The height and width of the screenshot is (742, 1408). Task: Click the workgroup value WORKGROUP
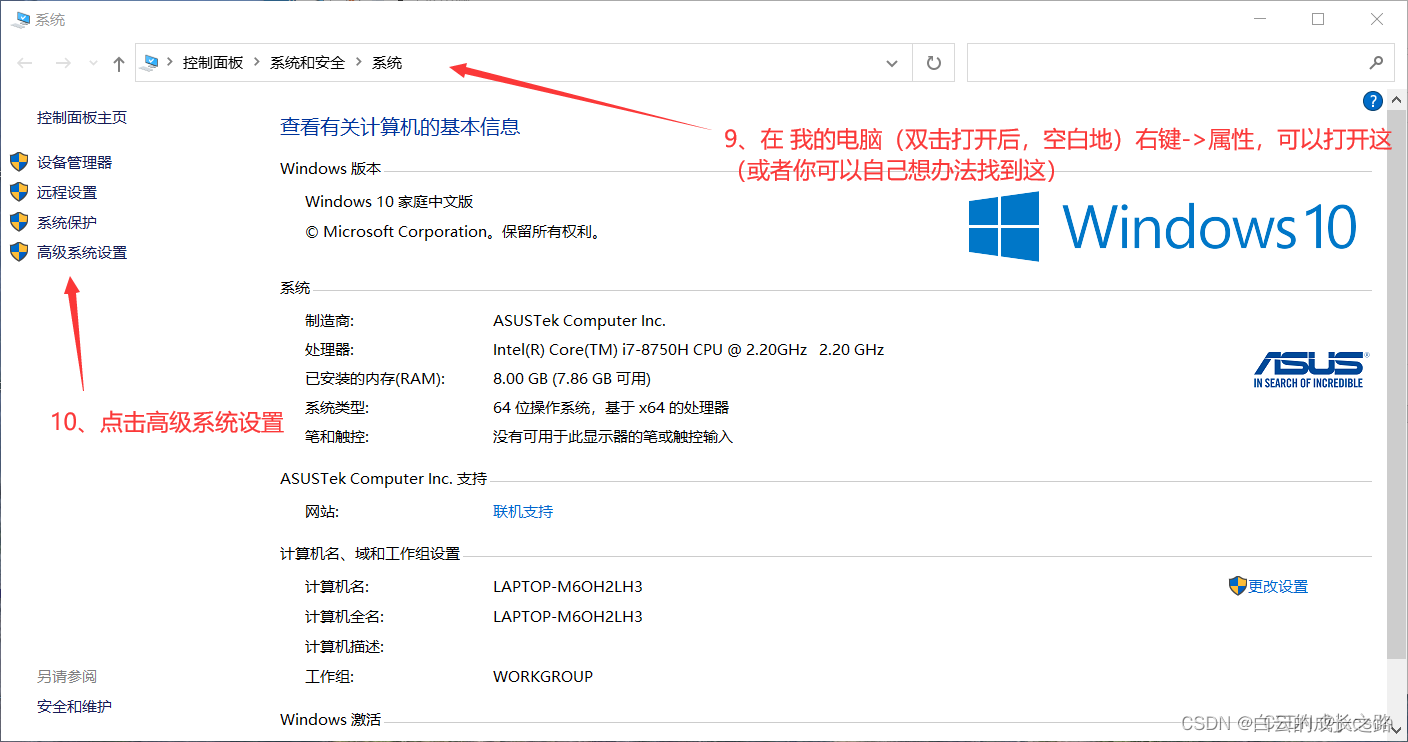point(543,676)
